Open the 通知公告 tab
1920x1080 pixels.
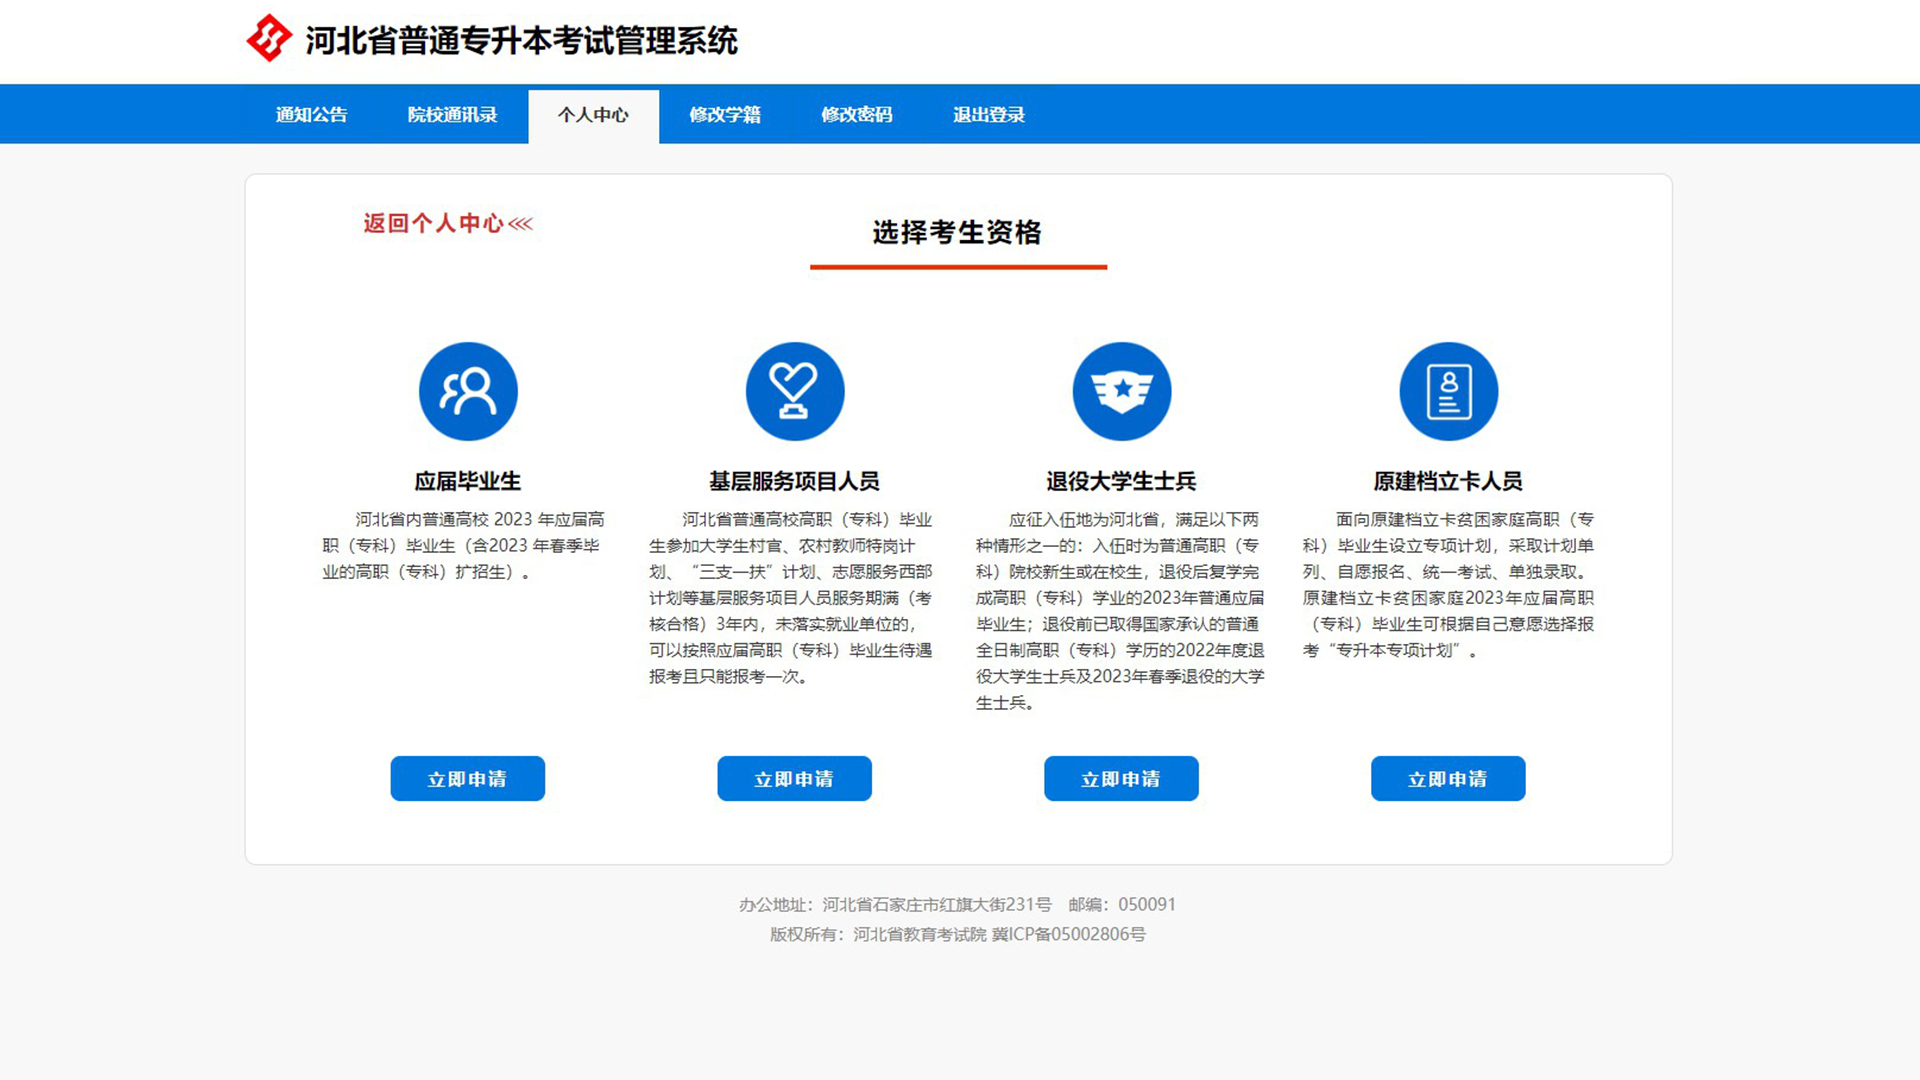pos(311,115)
